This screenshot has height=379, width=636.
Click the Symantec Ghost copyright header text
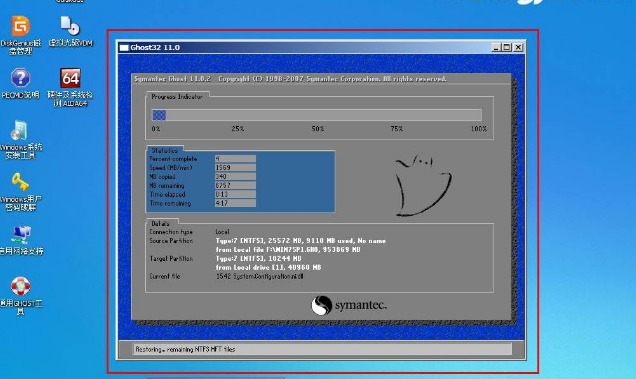click(290, 79)
